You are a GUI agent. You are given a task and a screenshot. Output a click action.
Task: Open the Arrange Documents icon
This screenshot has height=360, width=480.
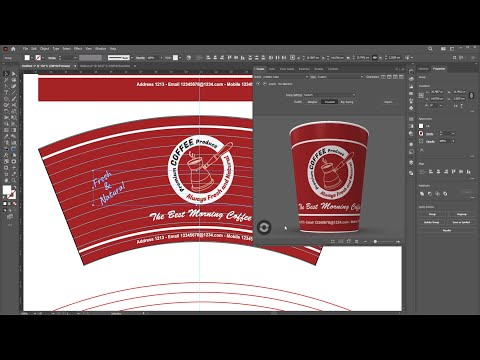(443, 49)
